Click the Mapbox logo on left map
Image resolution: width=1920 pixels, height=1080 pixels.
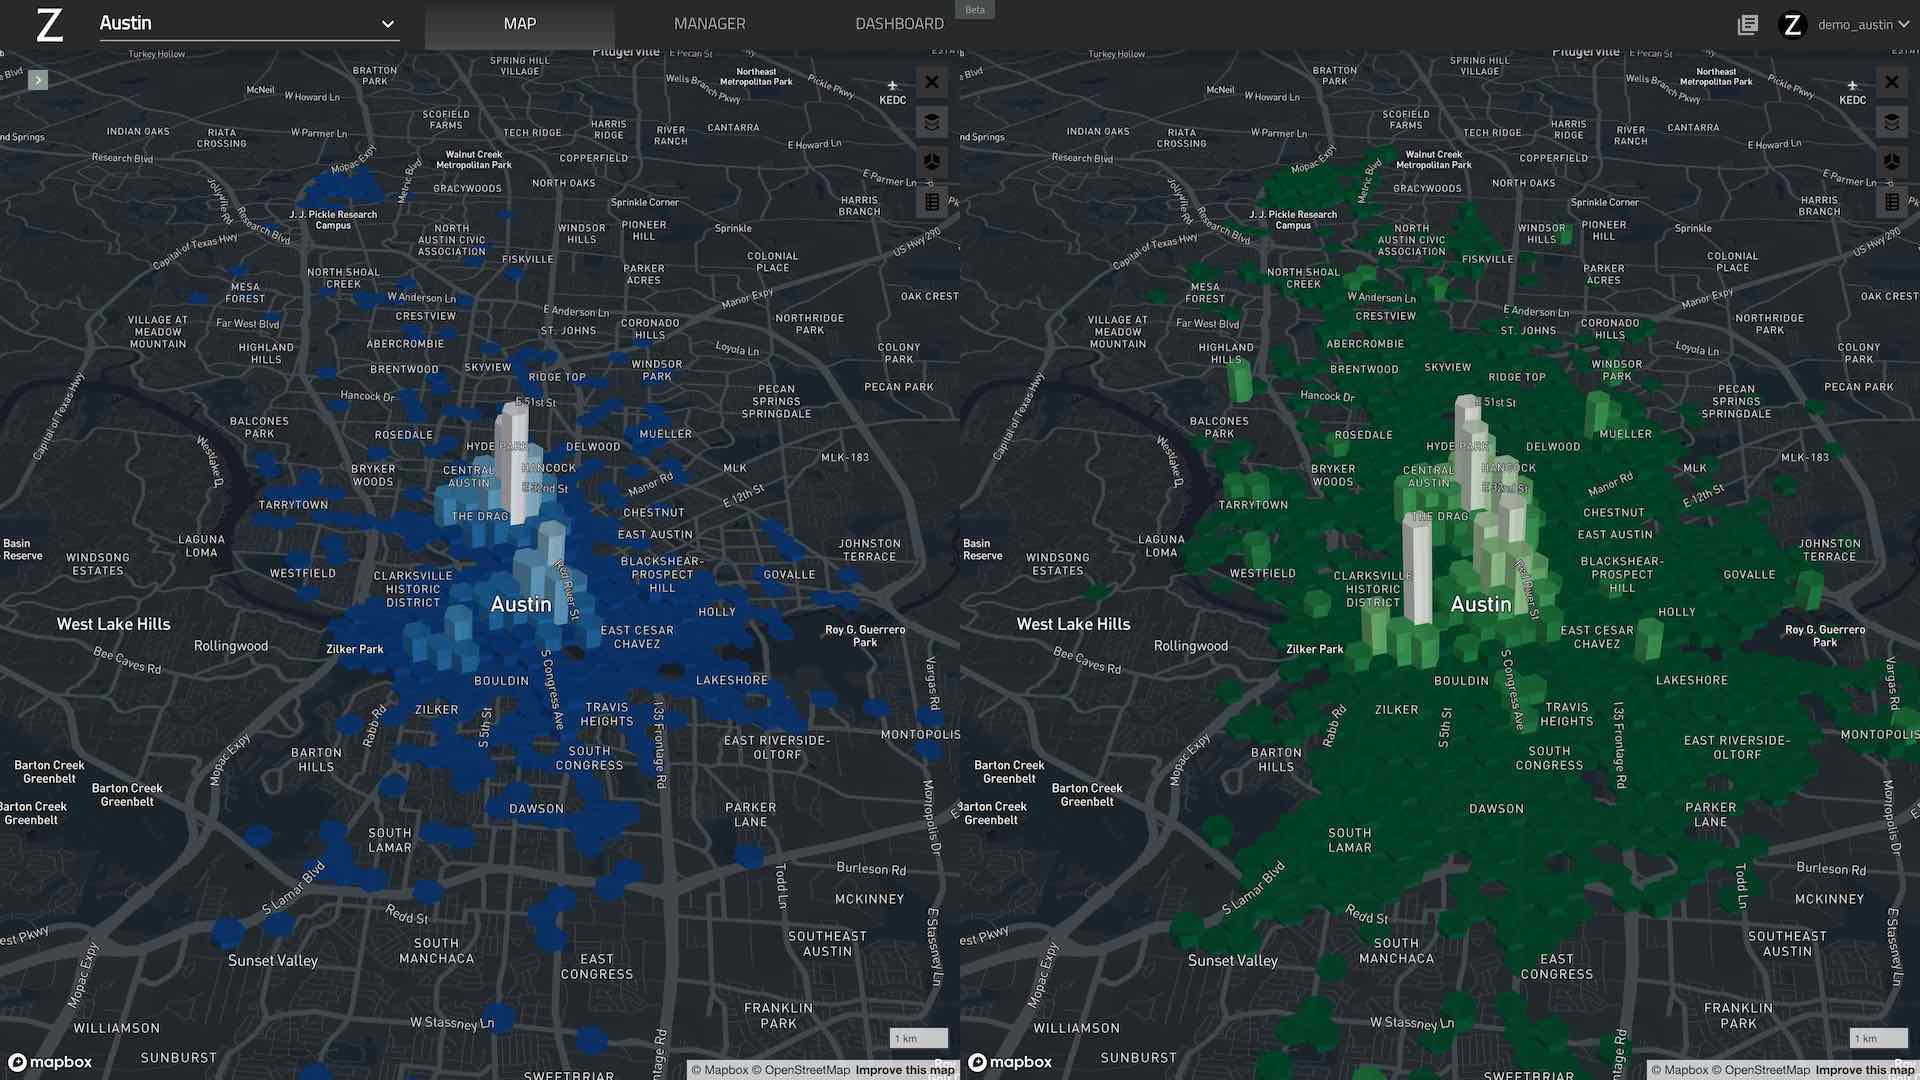50,1062
